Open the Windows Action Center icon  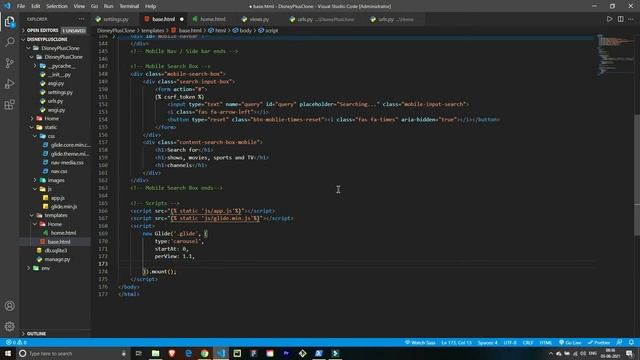pyautogui.click(x=629, y=353)
